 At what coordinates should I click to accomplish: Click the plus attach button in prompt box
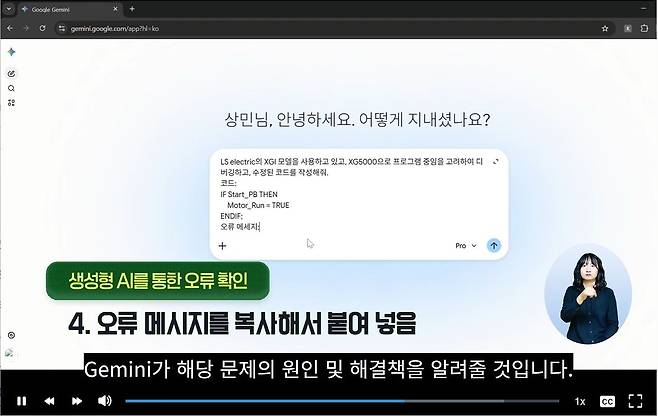pos(222,246)
